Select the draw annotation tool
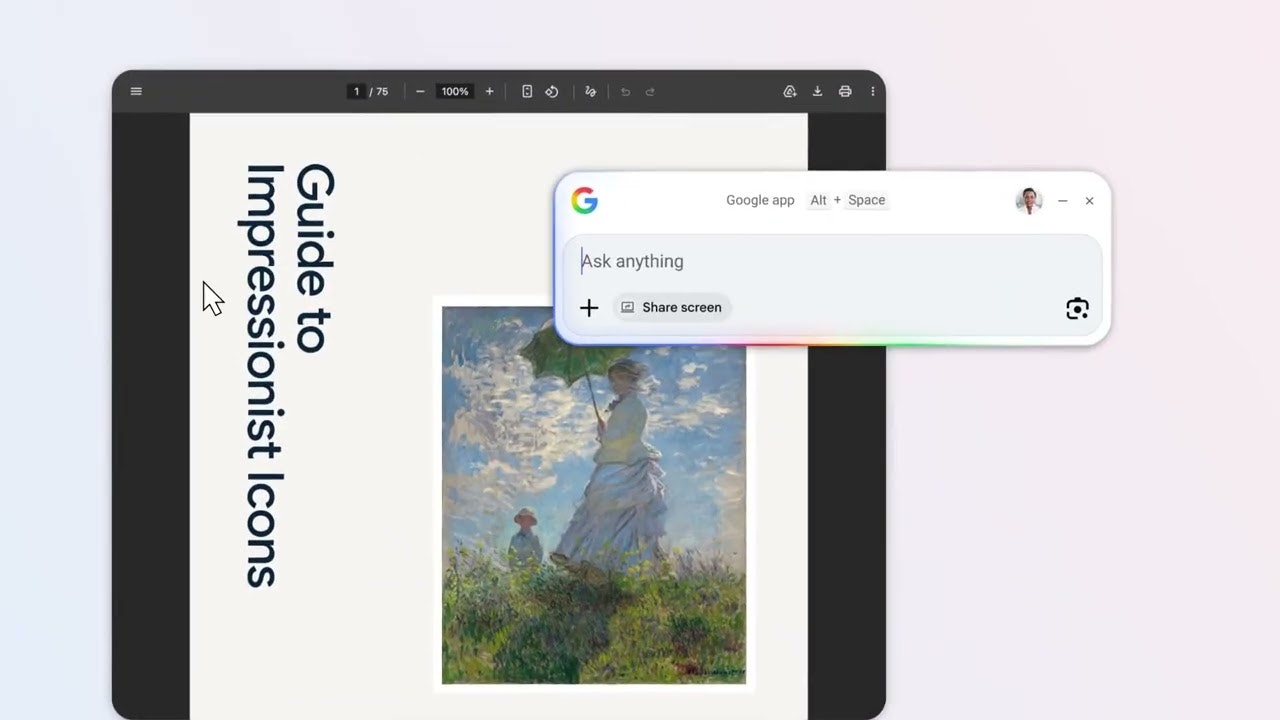Screen dimensions: 1280x720 tap(590, 91)
